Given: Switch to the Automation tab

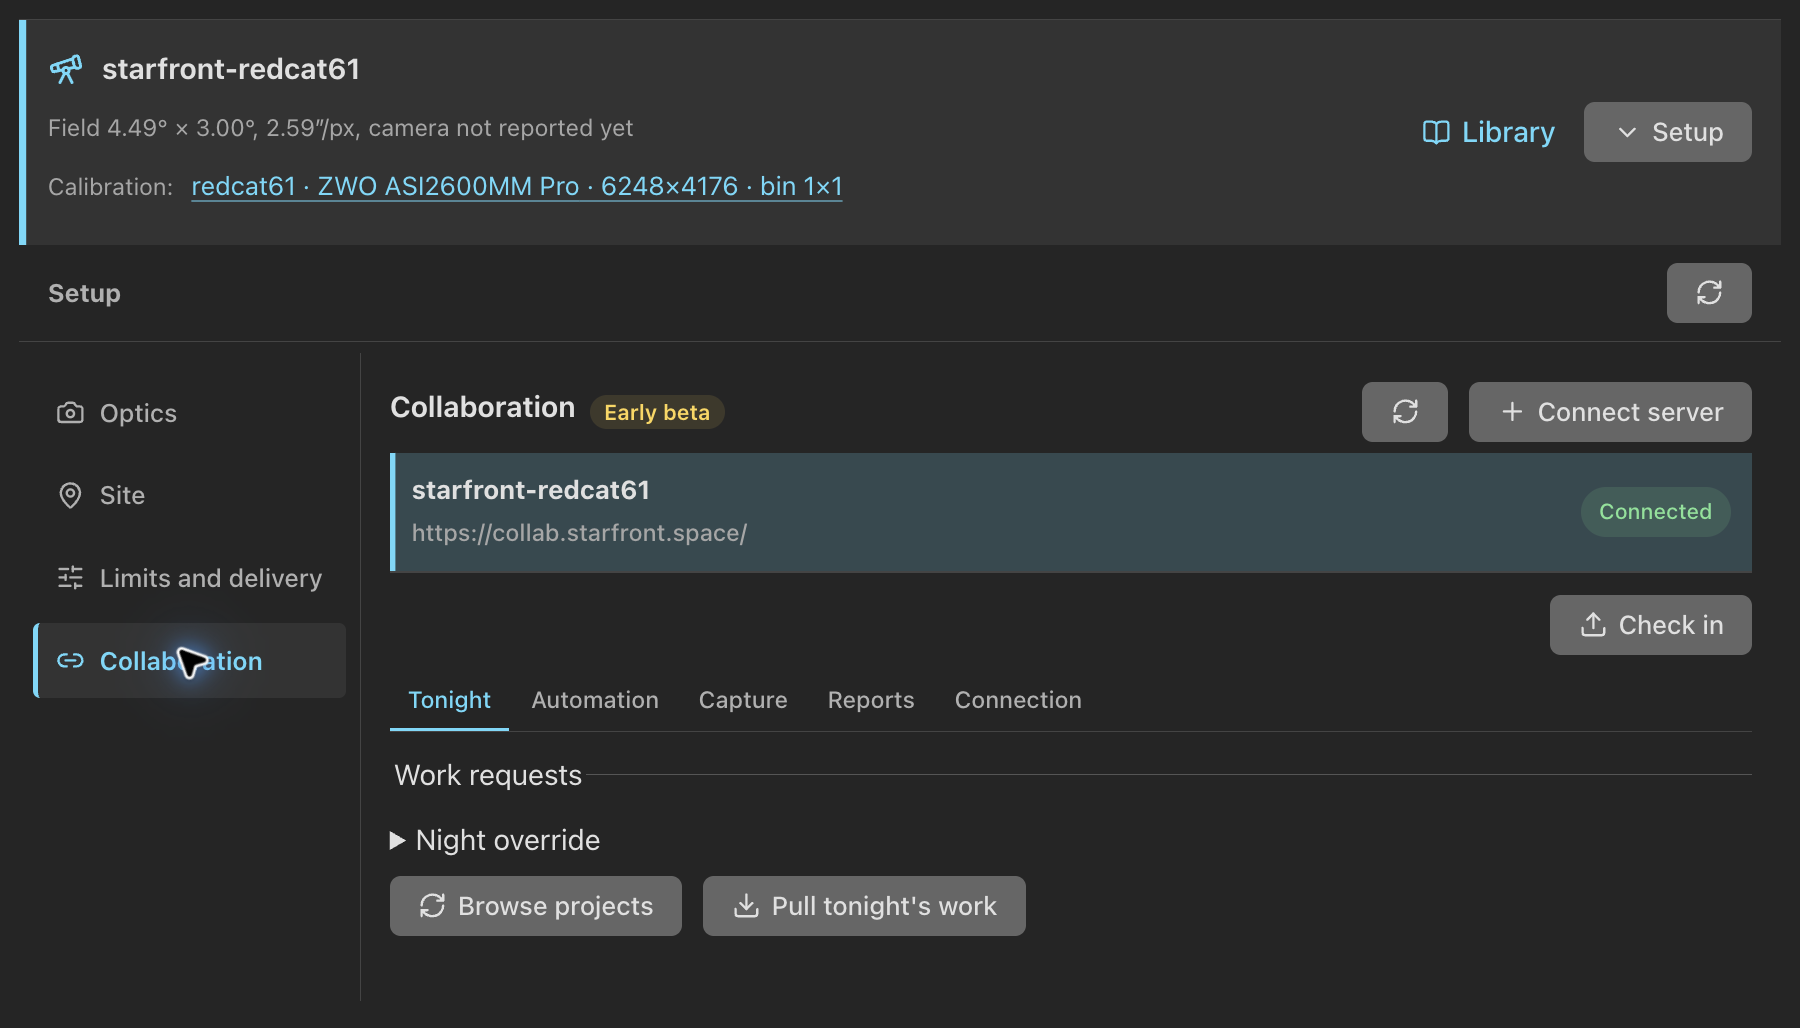Looking at the screenshot, I should pos(595,700).
